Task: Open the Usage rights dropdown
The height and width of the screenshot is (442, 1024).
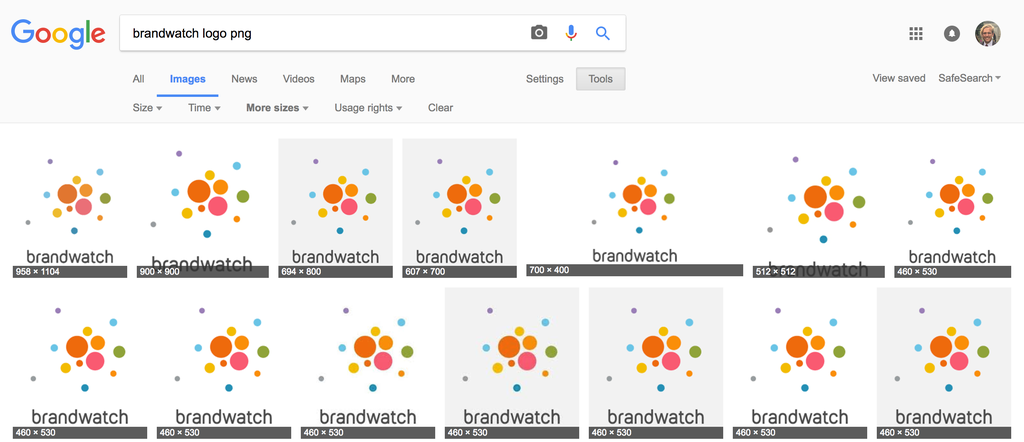Action: pos(368,108)
